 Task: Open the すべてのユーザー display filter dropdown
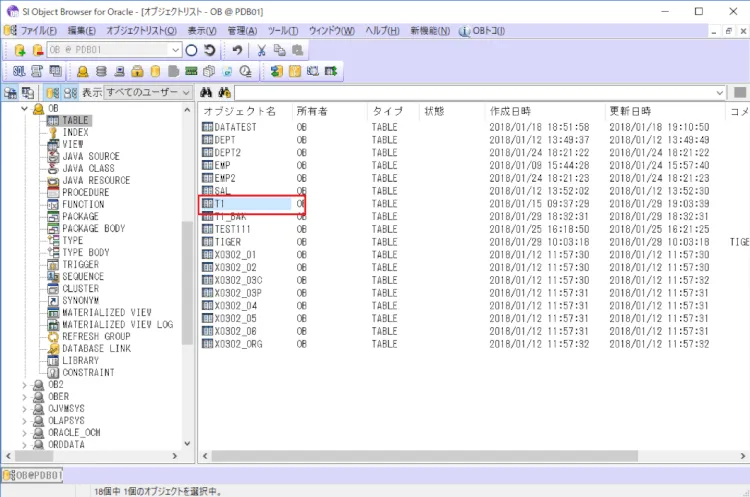[186, 92]
